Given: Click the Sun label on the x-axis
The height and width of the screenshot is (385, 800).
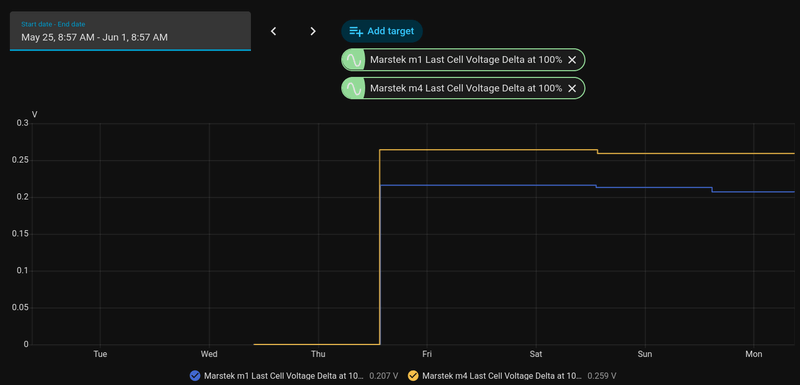Looking at the screenshot, I should tap(645, 354).
